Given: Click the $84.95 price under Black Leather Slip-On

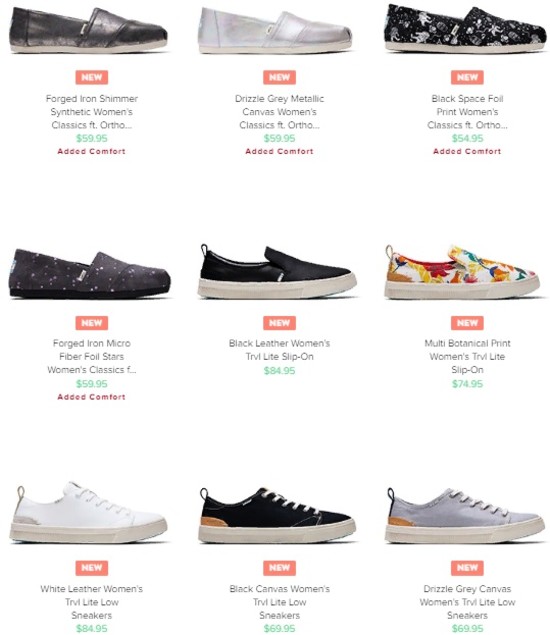Looking at the screenshot, I should [x=279, y=371].
